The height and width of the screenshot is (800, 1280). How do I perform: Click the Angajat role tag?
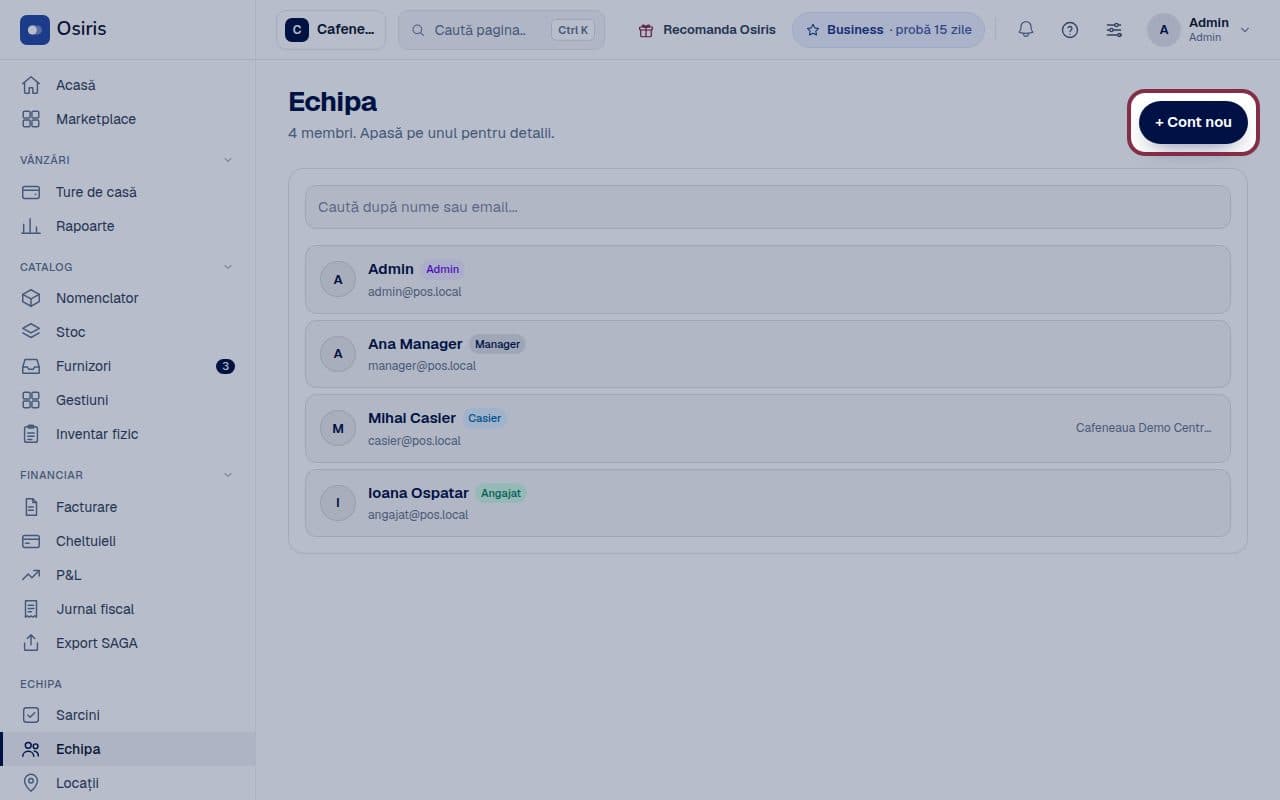pos(500,493)
